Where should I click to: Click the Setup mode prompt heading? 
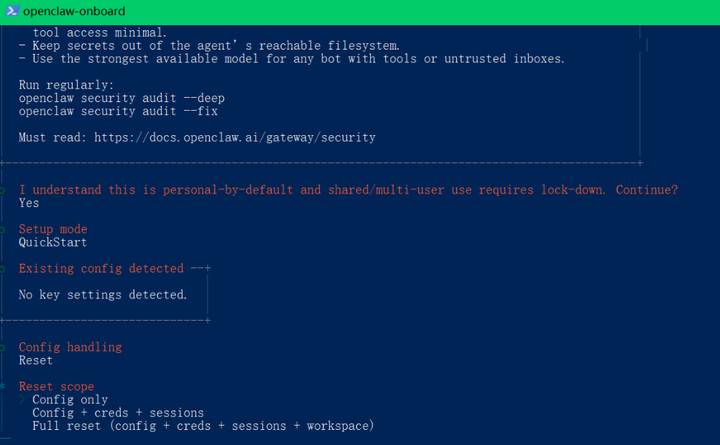(x=53, y=229)
